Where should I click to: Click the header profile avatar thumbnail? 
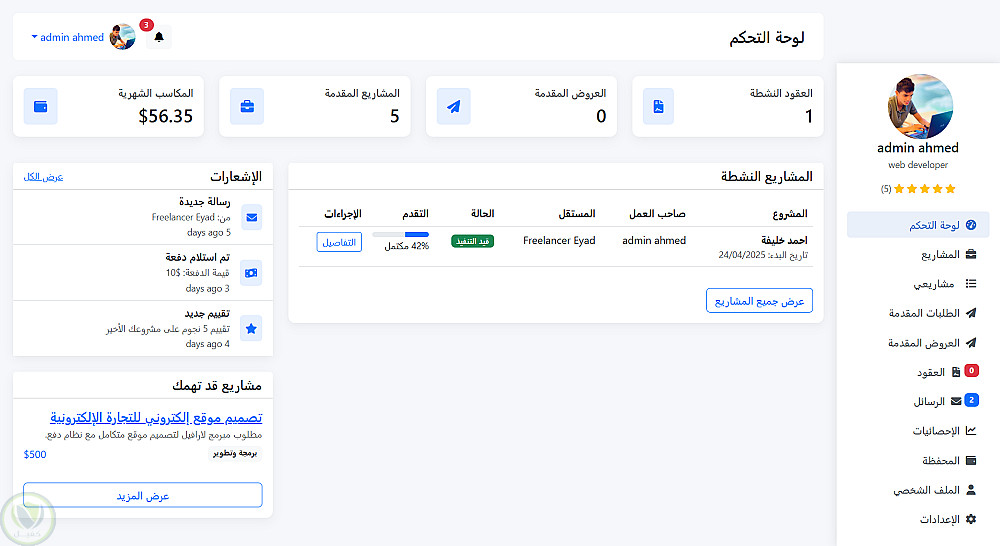[122, 37]
